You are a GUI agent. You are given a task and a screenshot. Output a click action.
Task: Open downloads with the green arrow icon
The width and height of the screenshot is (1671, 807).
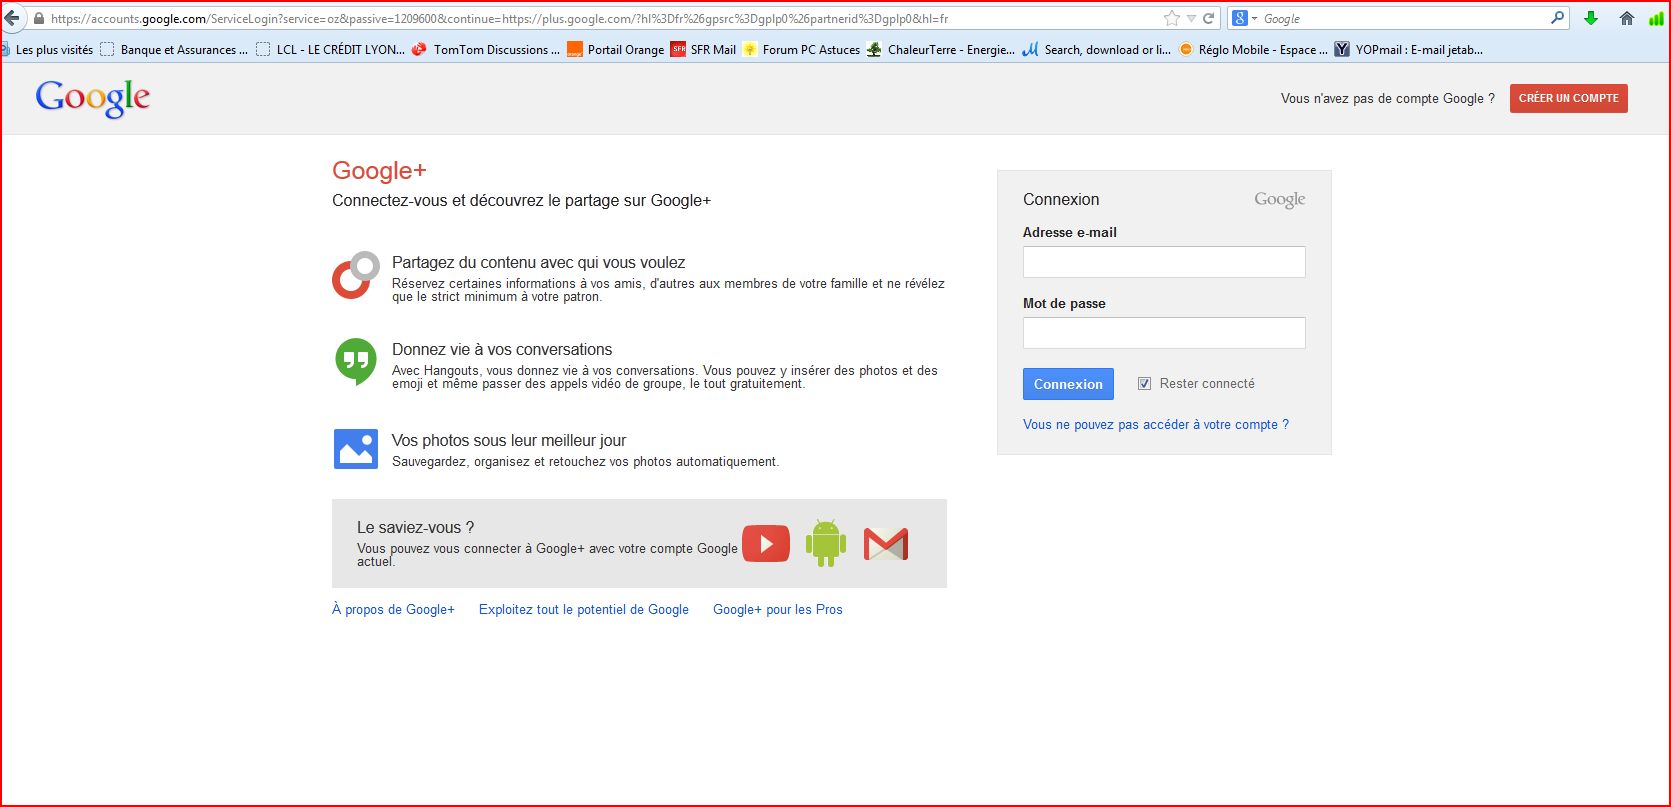[x=1590, y=18]
